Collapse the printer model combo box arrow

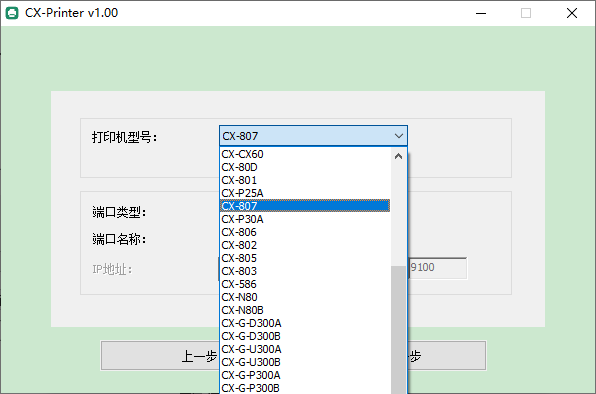pyautogui.click(x=398, y=136)
